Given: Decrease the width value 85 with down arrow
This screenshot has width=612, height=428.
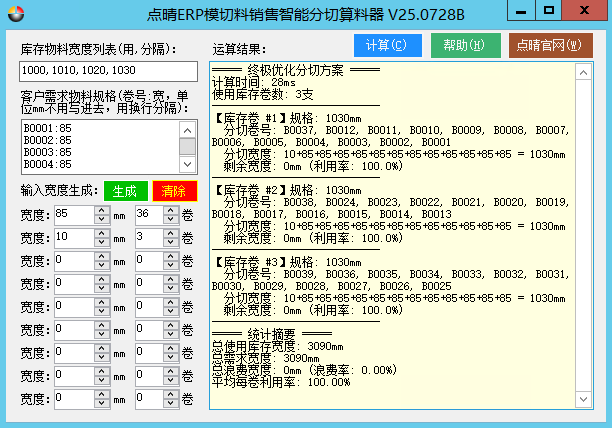Looking at the screenshot, I should pos(101,218).
